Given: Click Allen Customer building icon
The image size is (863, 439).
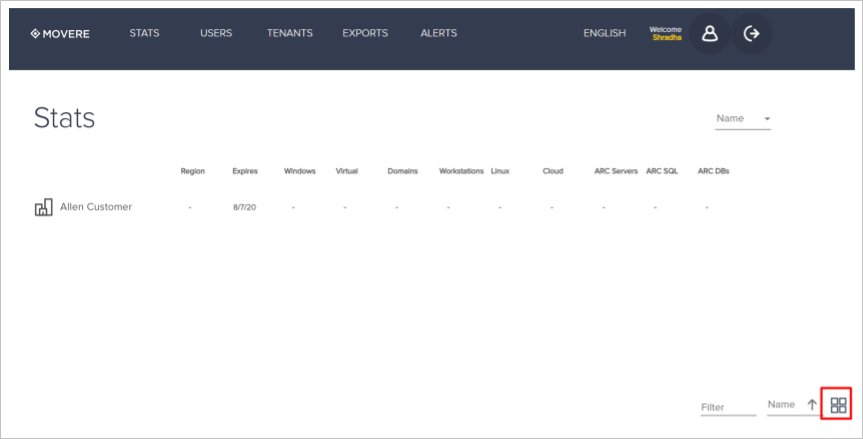Looking at the screenshot, I should click(43, 207).
